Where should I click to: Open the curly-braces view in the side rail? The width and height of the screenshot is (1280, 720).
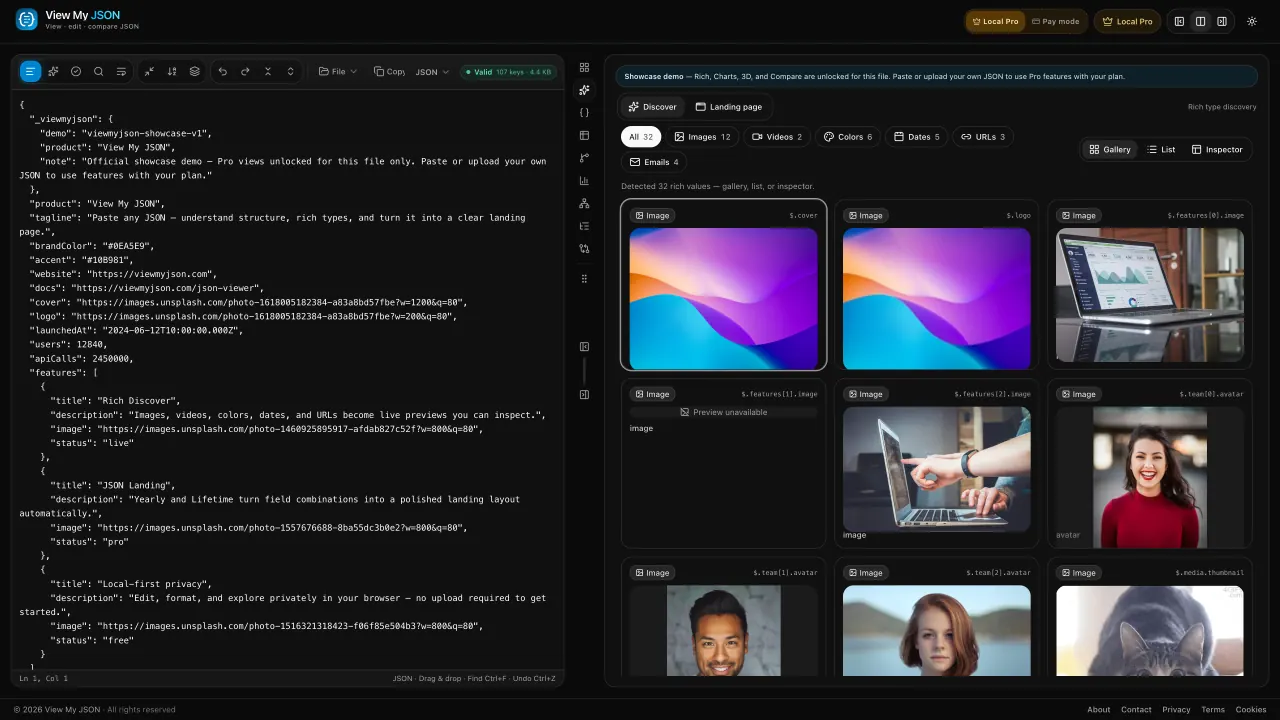(x=584, y=112)
